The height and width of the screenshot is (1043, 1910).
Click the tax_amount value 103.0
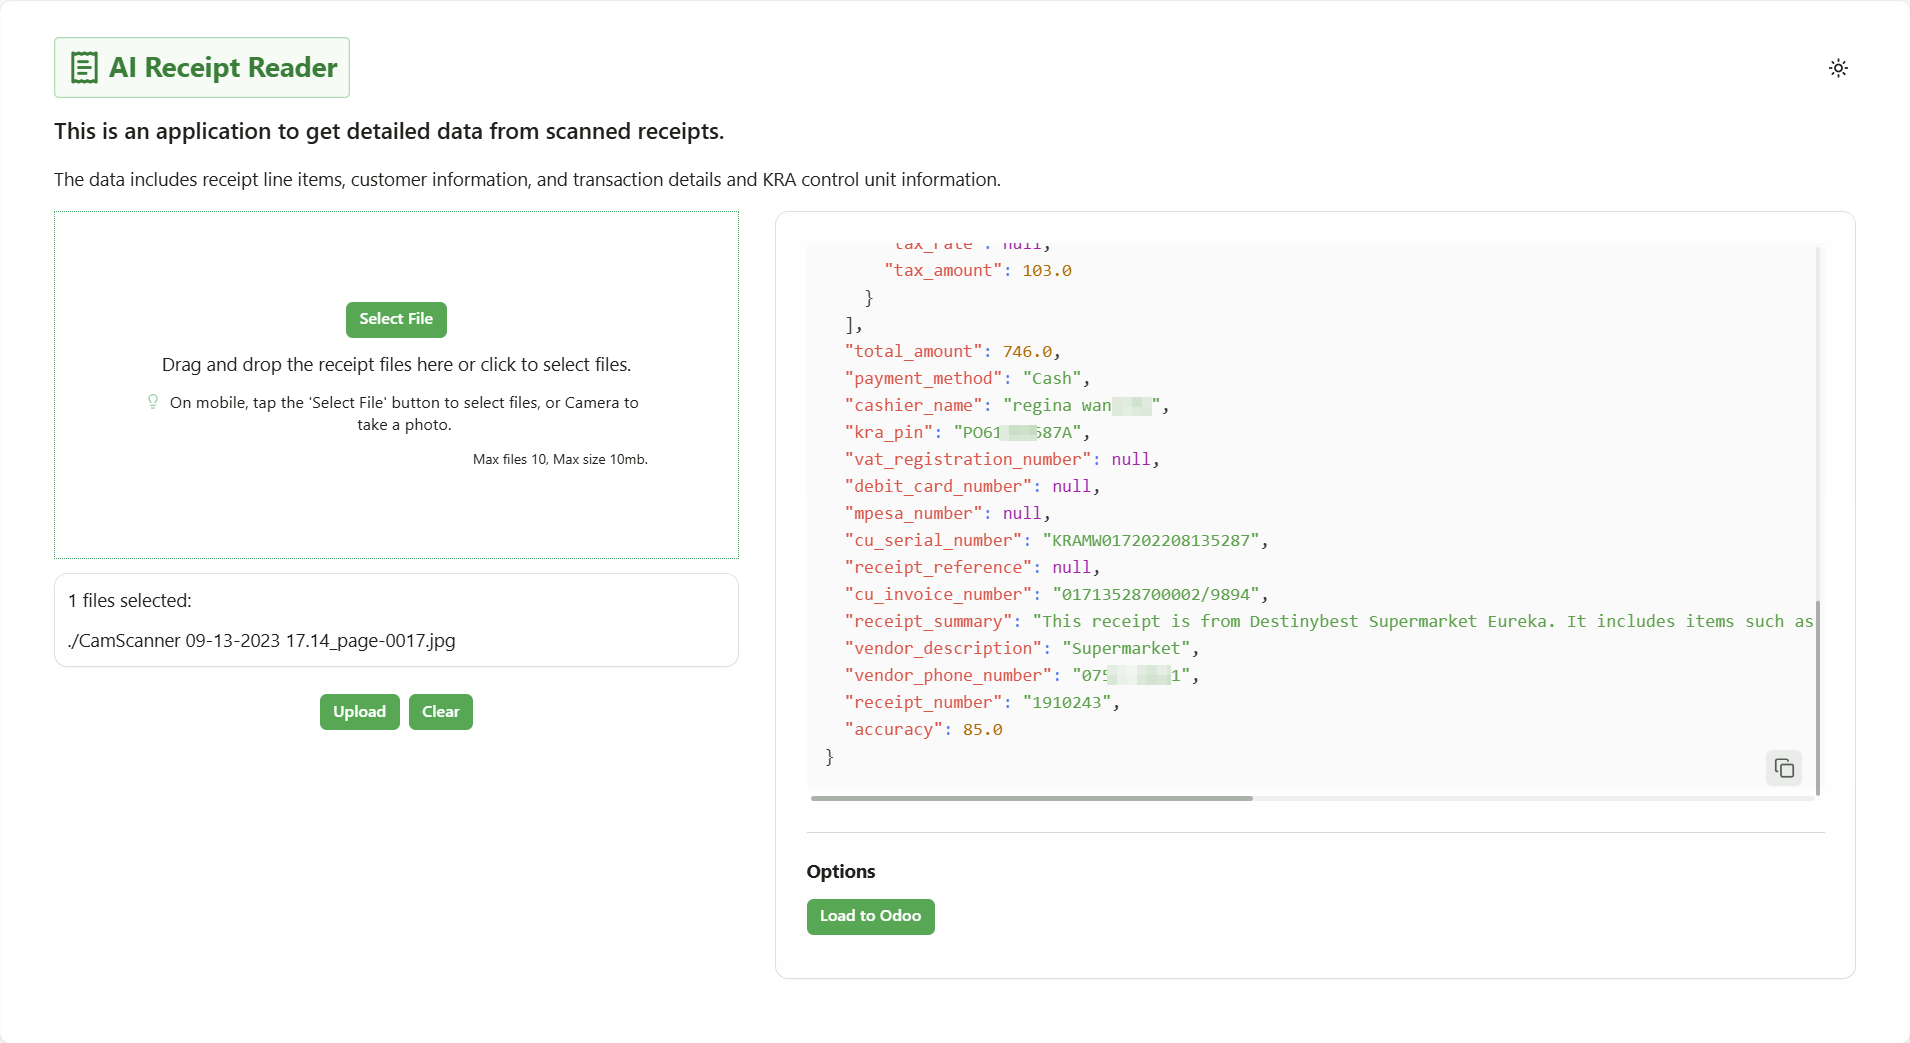pyautogui.click(x=1046, y=271)
